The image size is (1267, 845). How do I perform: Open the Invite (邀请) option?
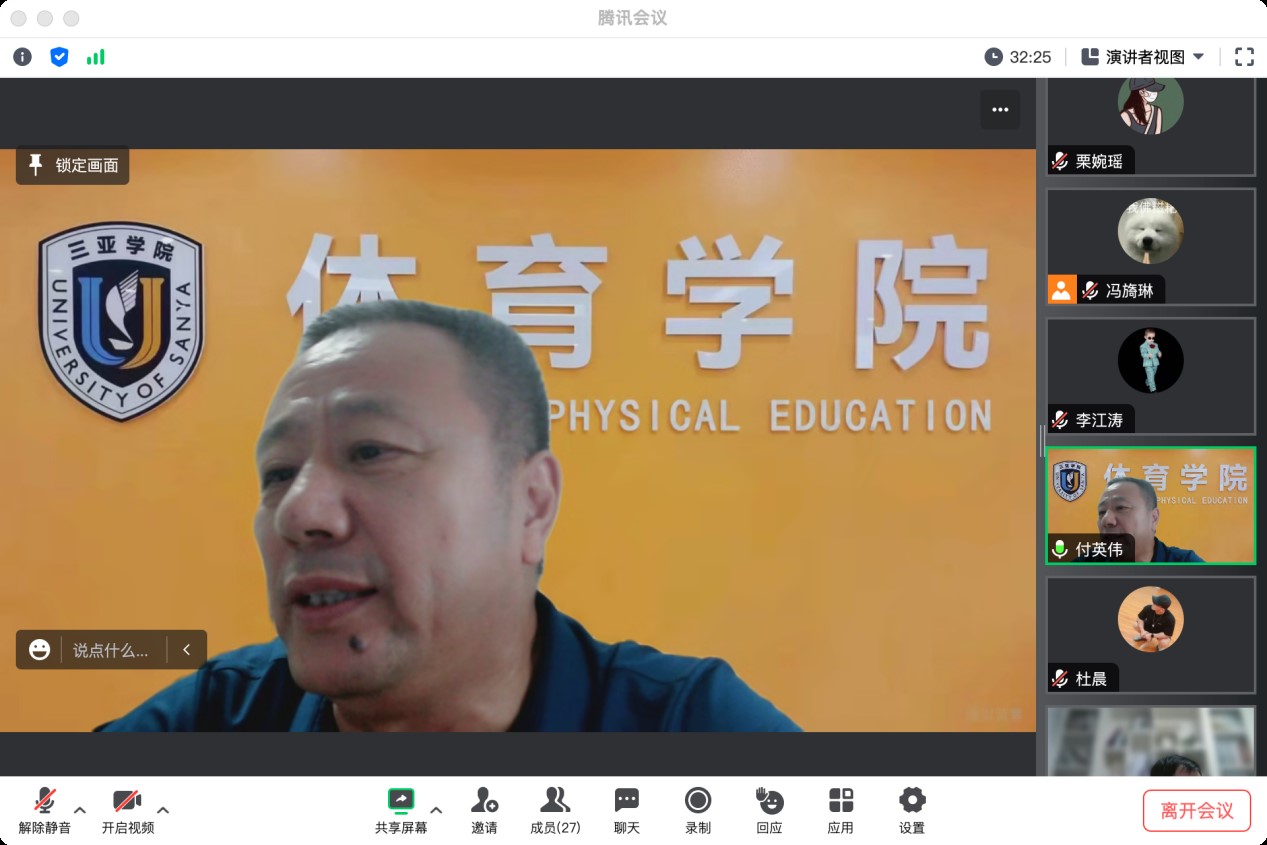pyautogui.click(x=484, y=810)
